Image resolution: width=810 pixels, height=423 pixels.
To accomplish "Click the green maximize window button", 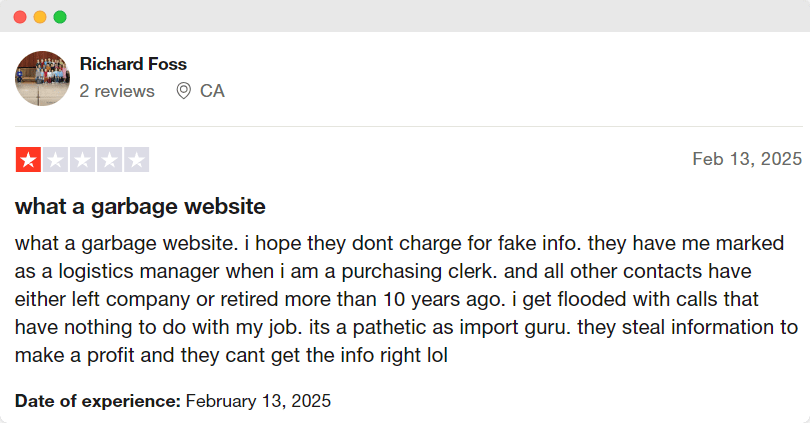I will (x=60, y=17).
